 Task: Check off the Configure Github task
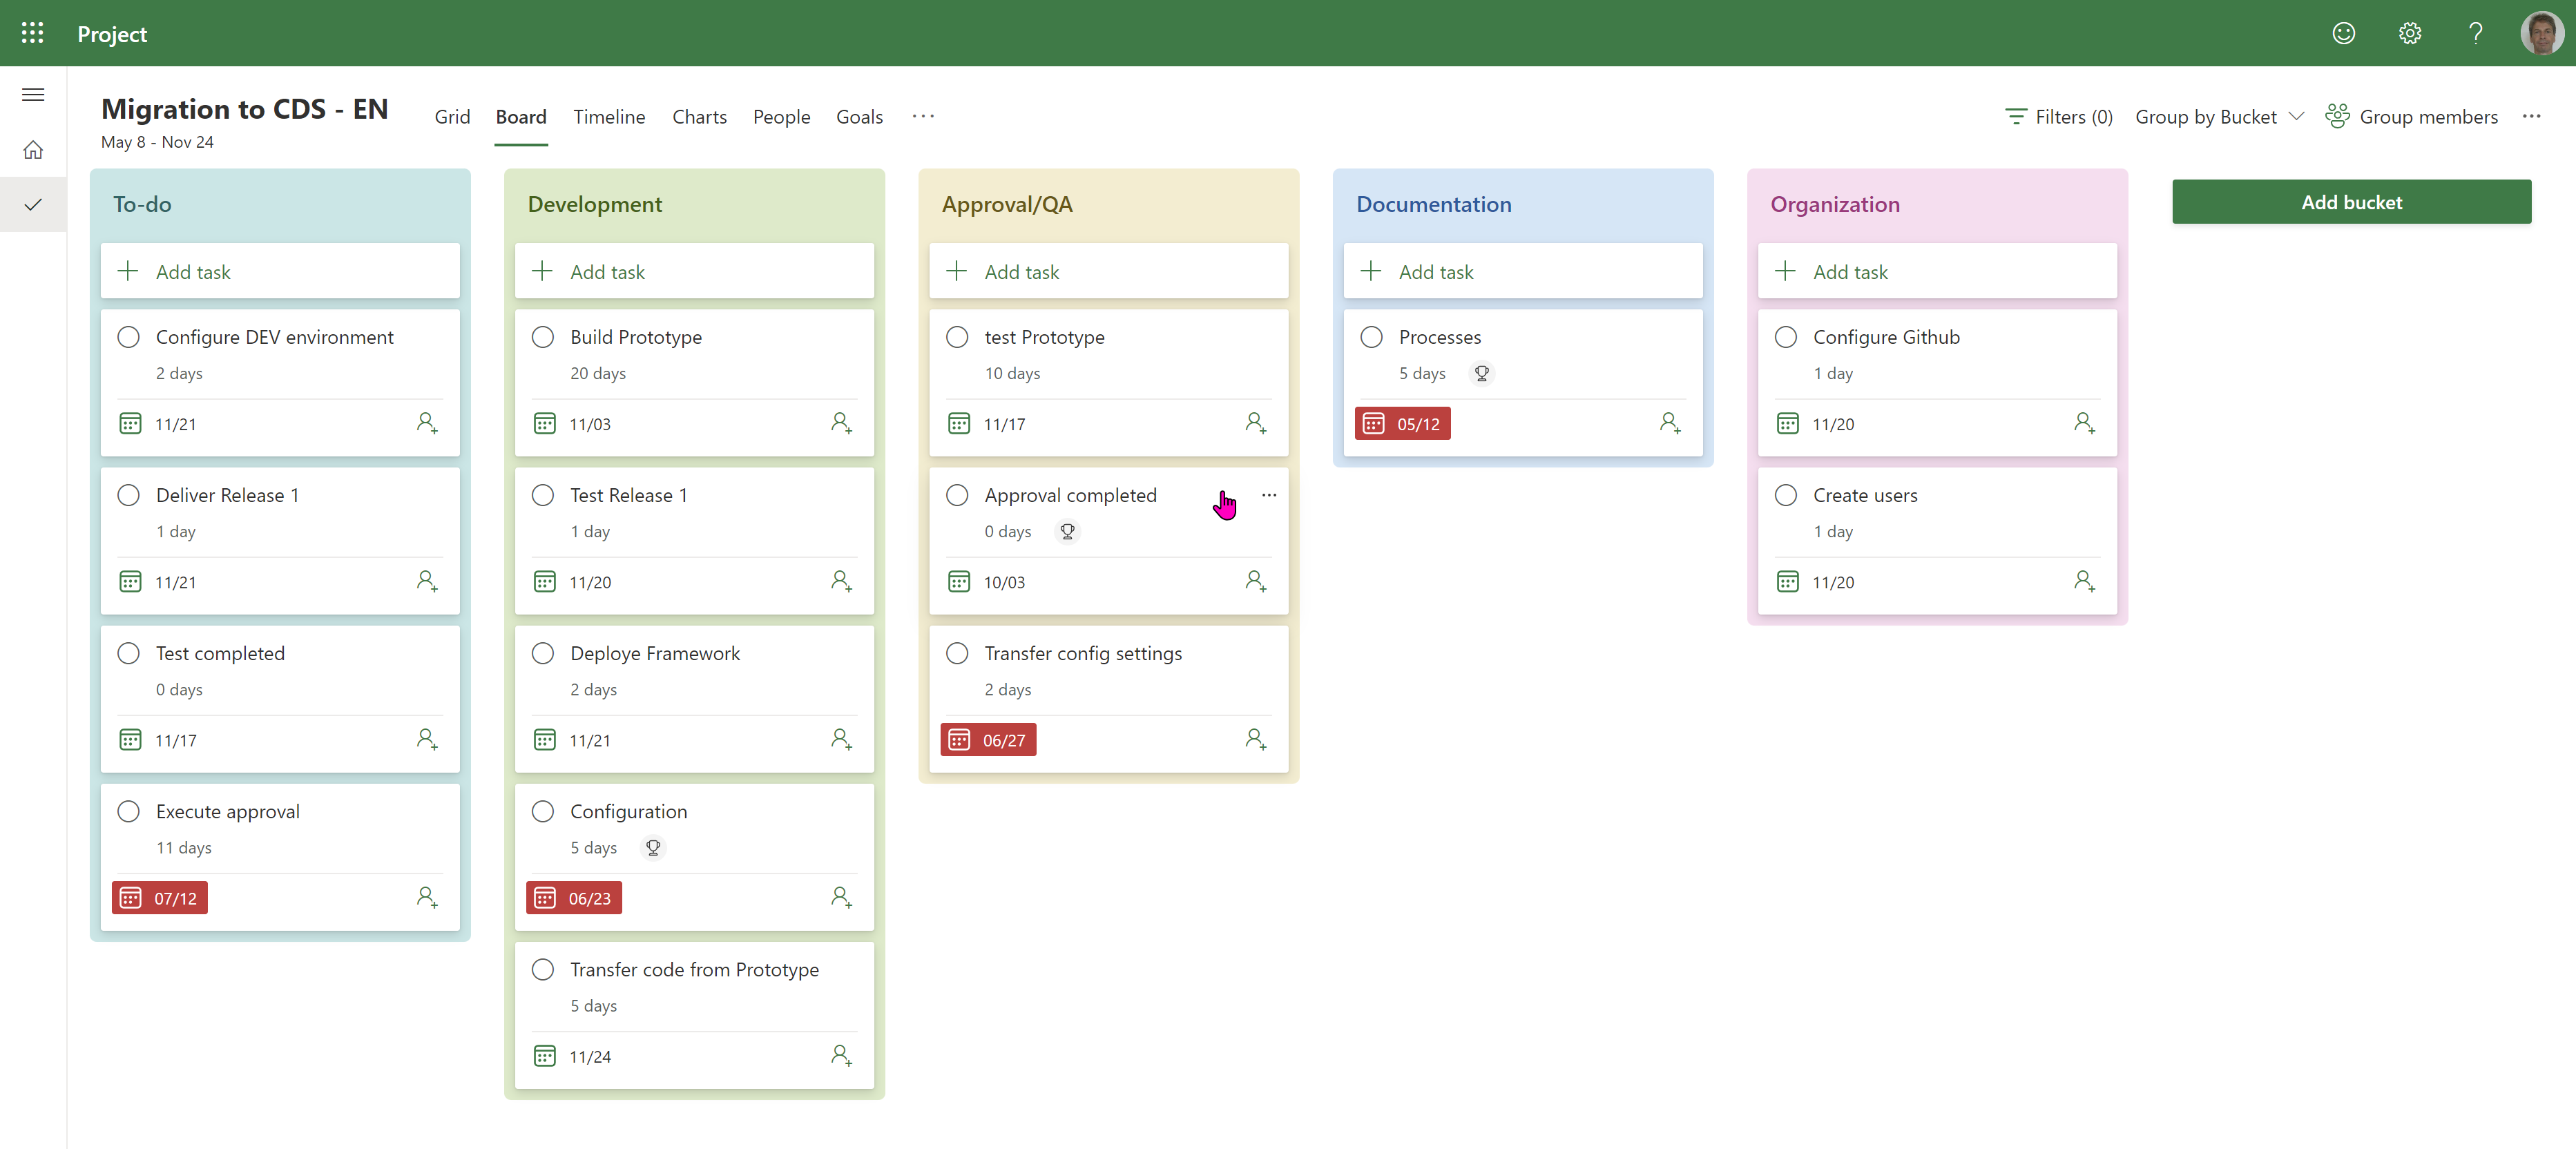pos(1786,337)
